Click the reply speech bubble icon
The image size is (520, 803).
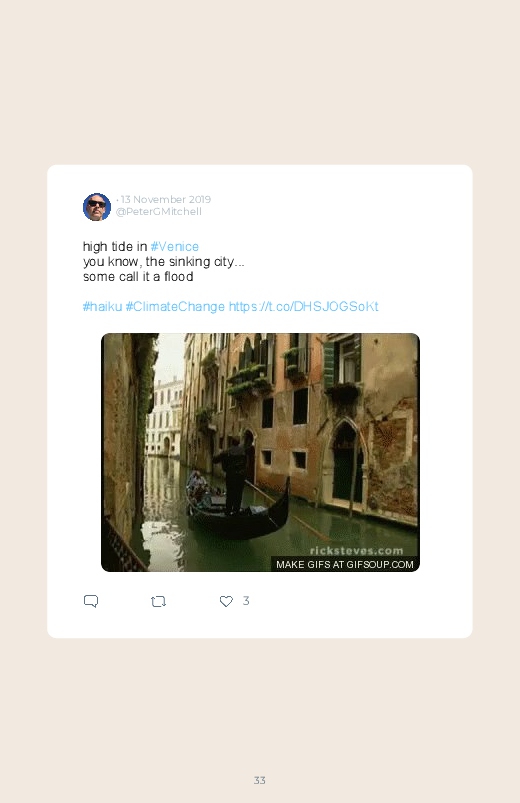(x=91, y=601)
